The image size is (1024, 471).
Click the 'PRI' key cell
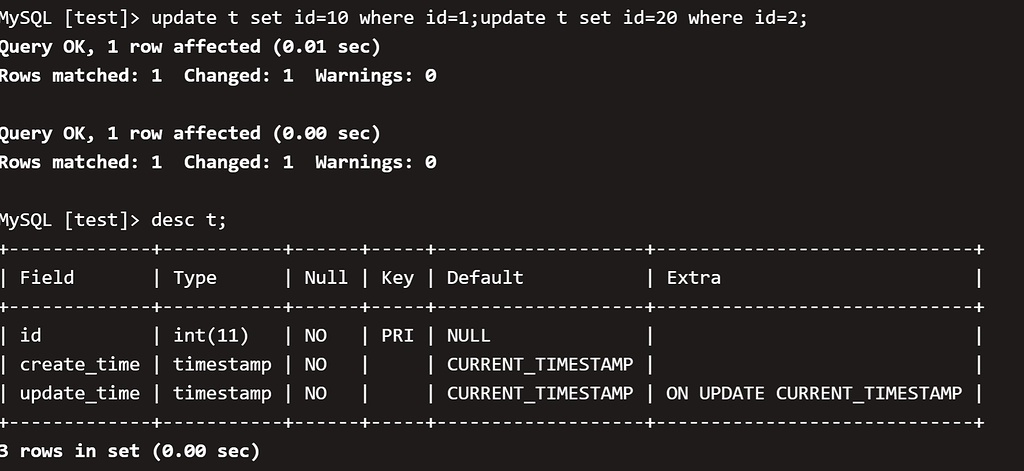tap(397, 336)
